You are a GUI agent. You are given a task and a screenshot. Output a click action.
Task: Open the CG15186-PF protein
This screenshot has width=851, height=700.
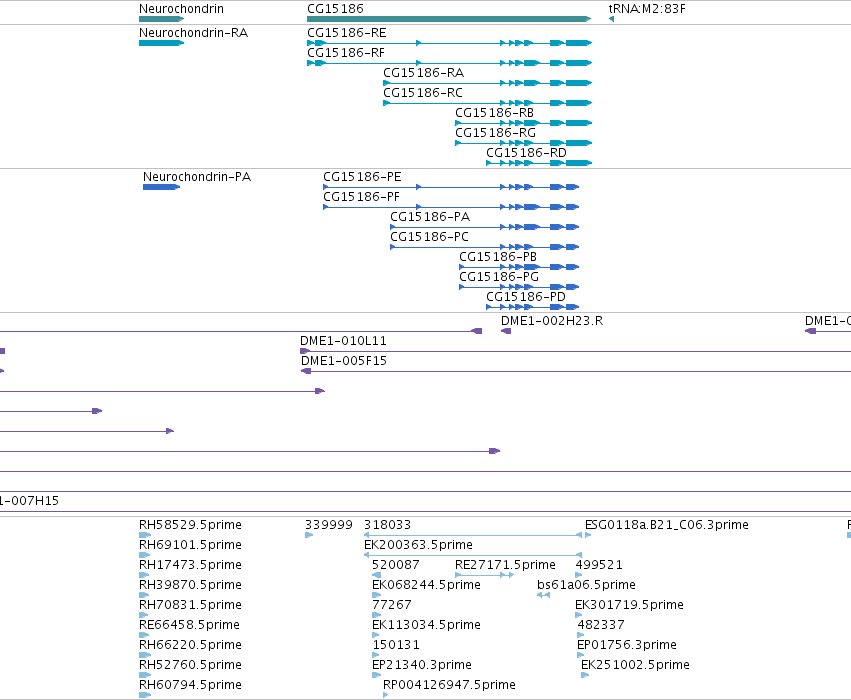click(361, 197)
